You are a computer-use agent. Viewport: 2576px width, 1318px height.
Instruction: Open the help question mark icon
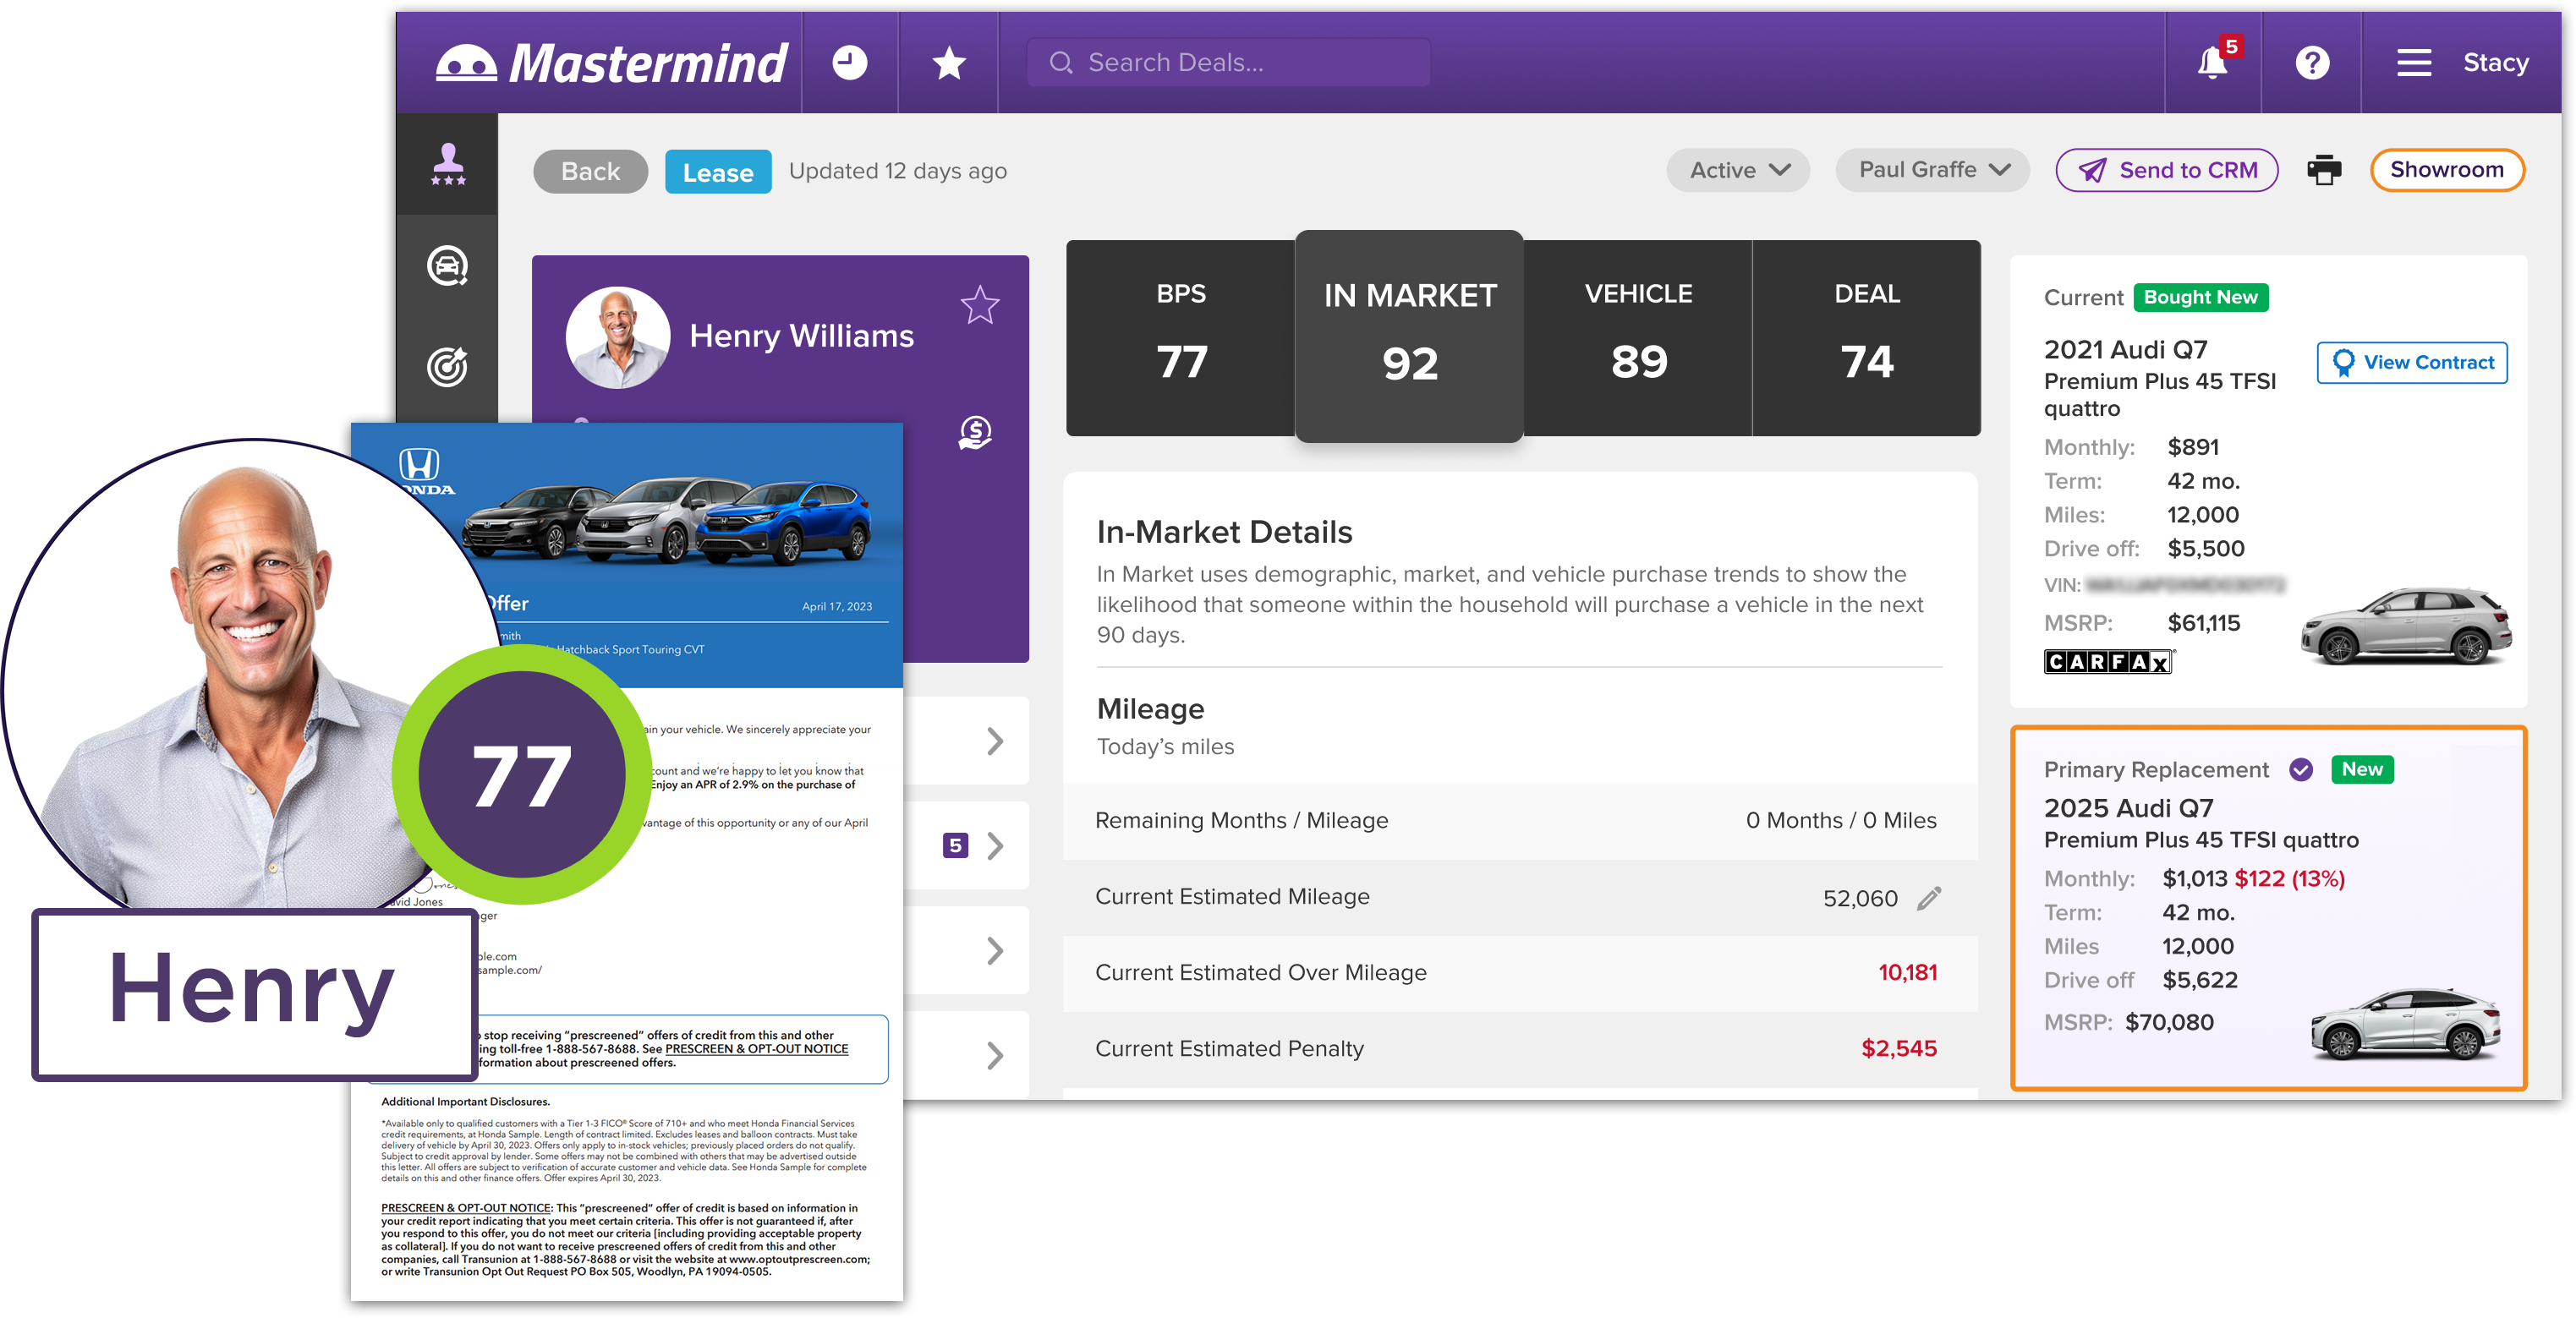pyautogui.click(x=2311, y=63)
